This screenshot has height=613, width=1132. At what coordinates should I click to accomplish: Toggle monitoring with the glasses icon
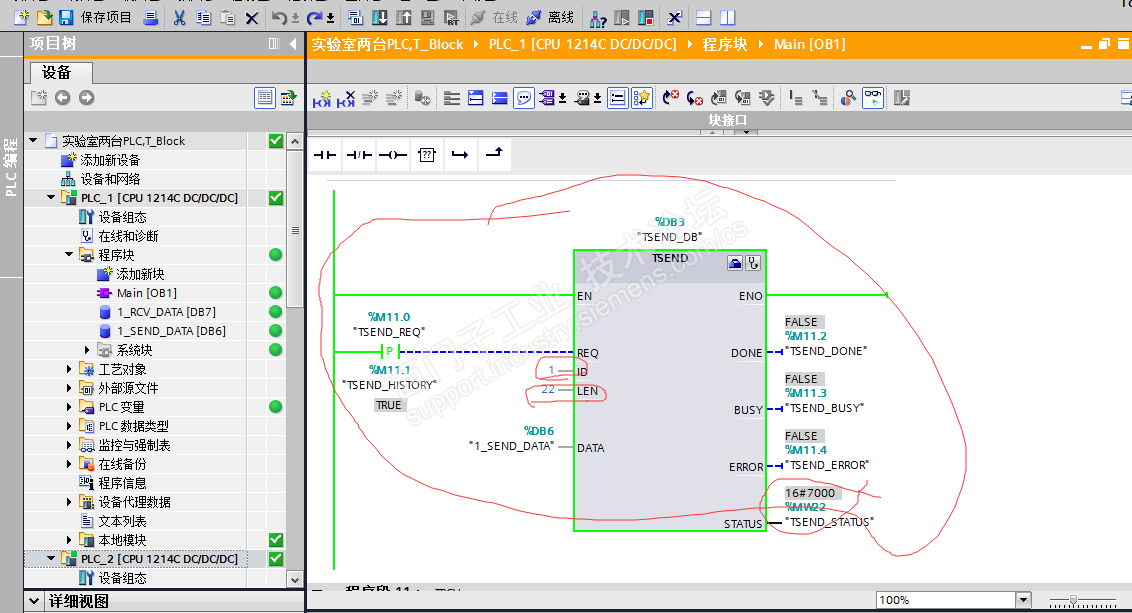pyautogui.click(x=873, y=98)
